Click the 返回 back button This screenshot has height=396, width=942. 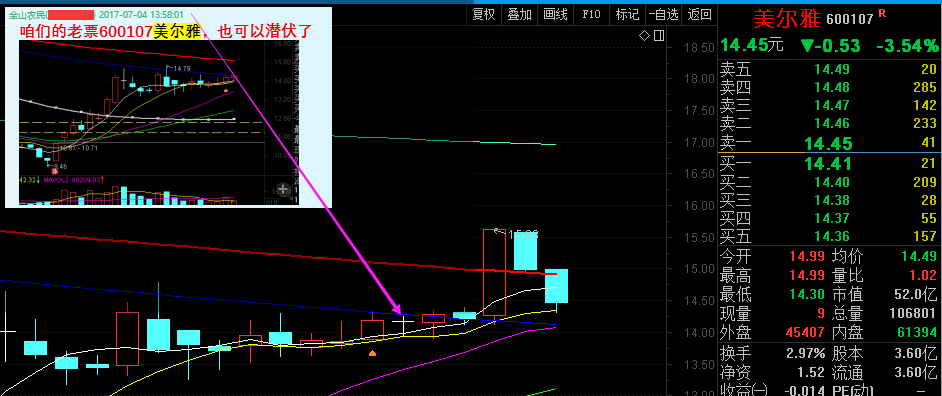pyautogui.click(x=699, y=15)
